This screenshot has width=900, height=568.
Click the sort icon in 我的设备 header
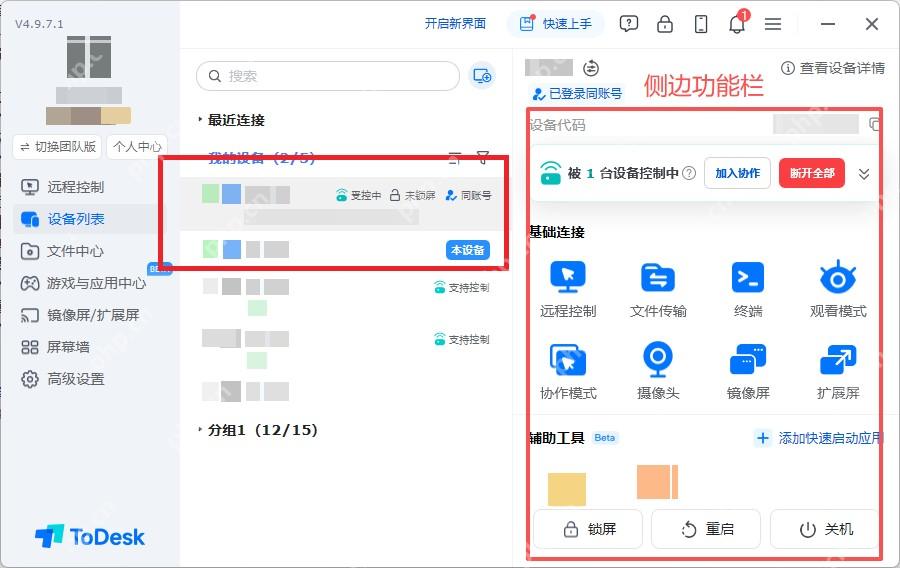(455, 157)
